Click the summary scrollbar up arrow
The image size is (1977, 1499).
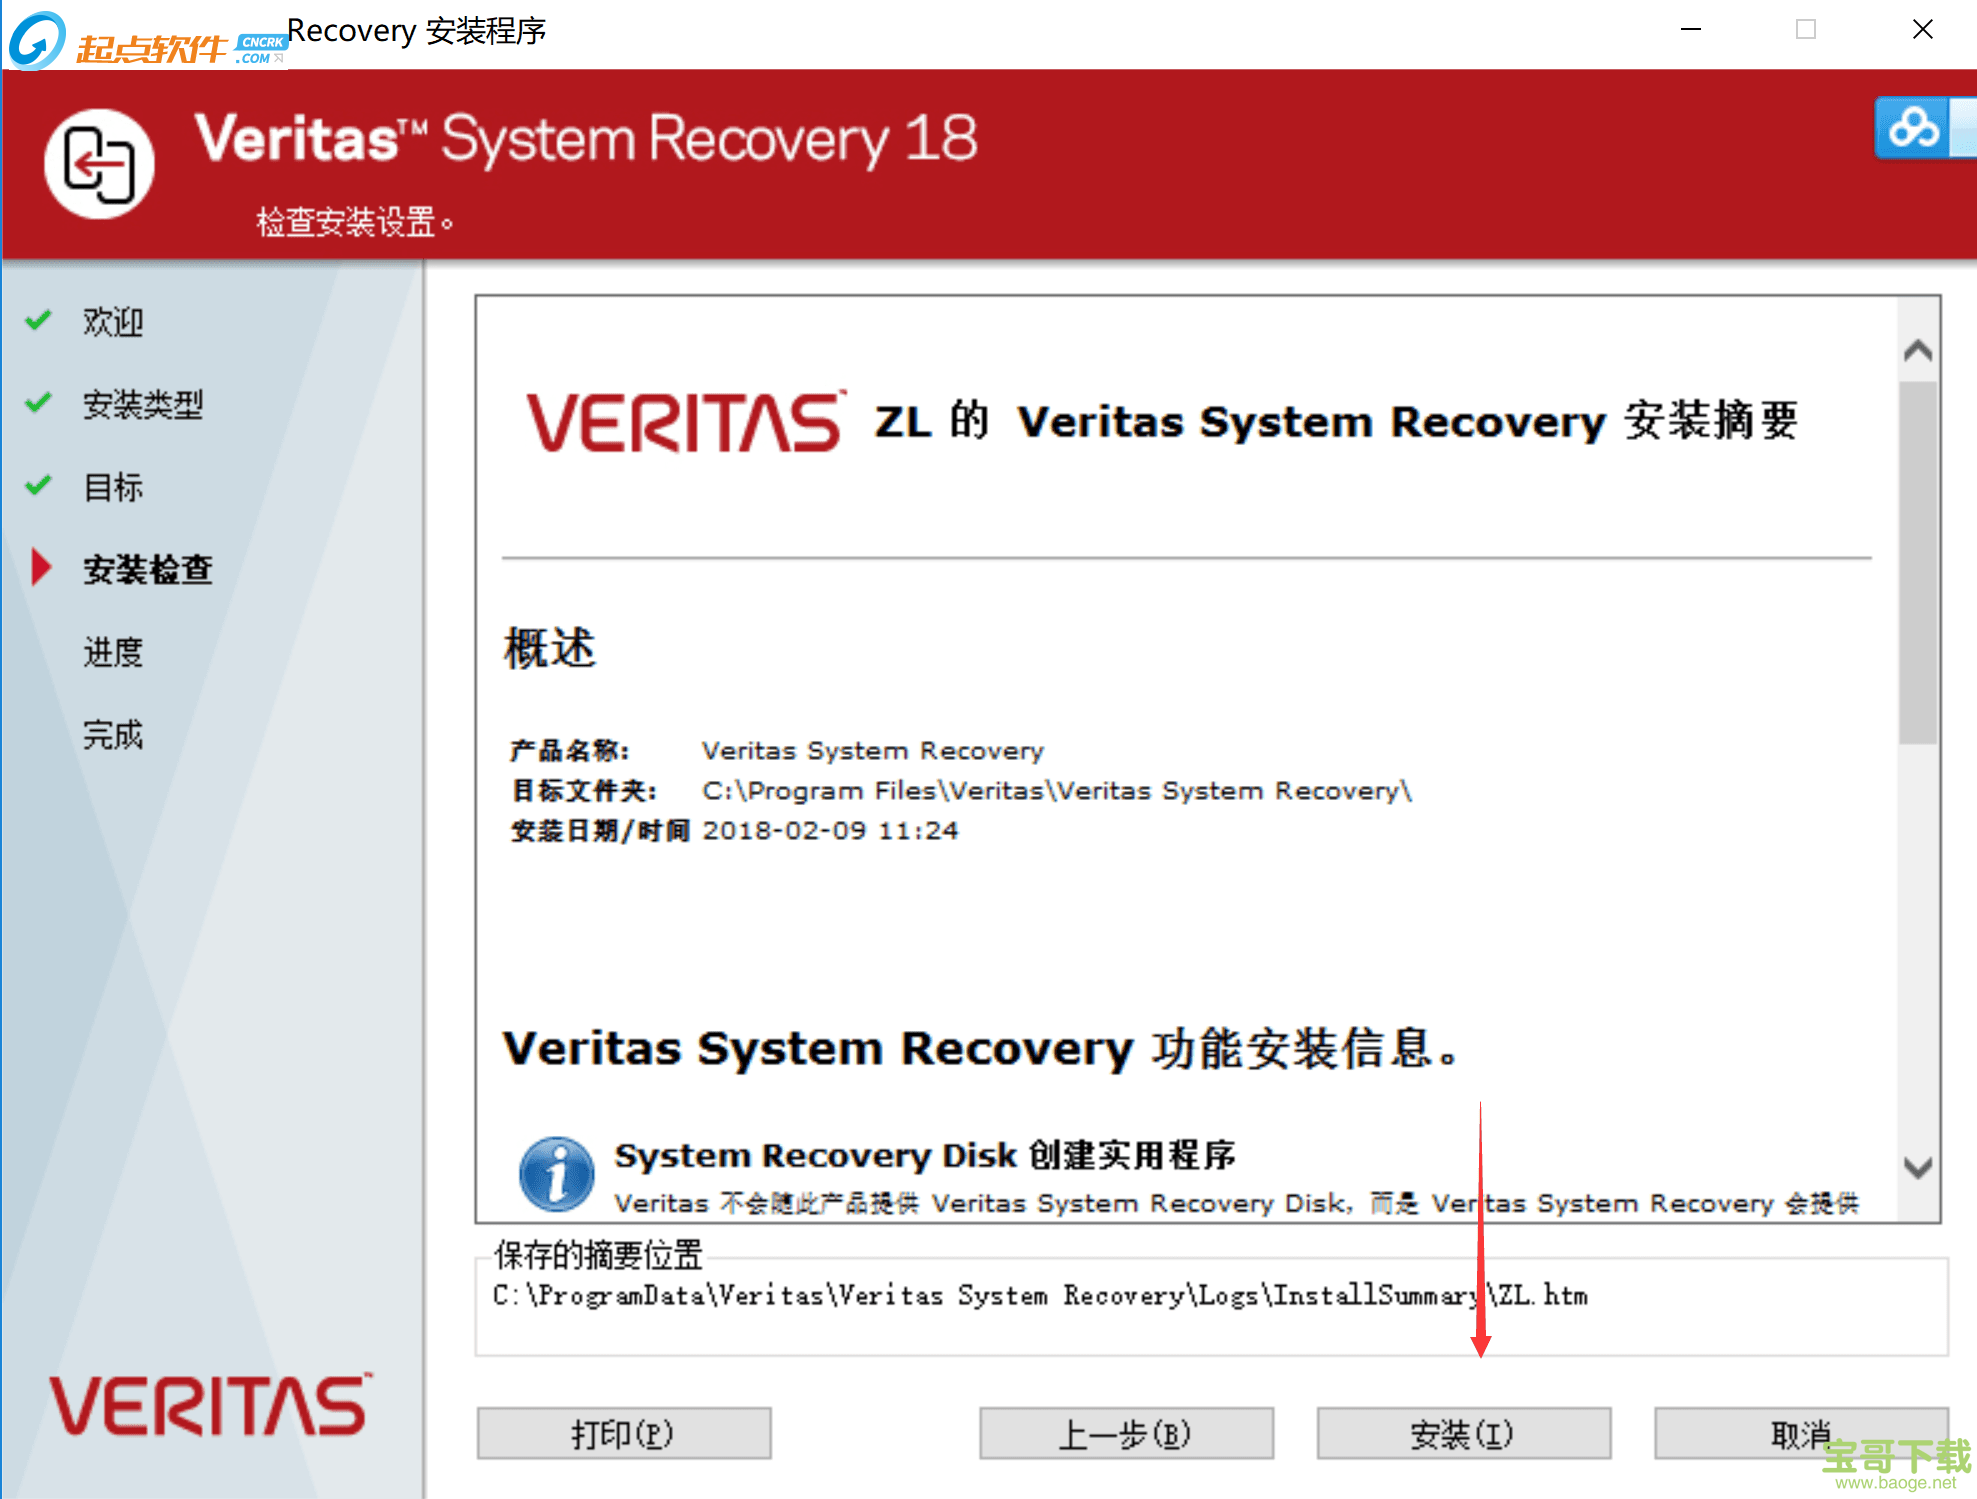(1918, 350)
